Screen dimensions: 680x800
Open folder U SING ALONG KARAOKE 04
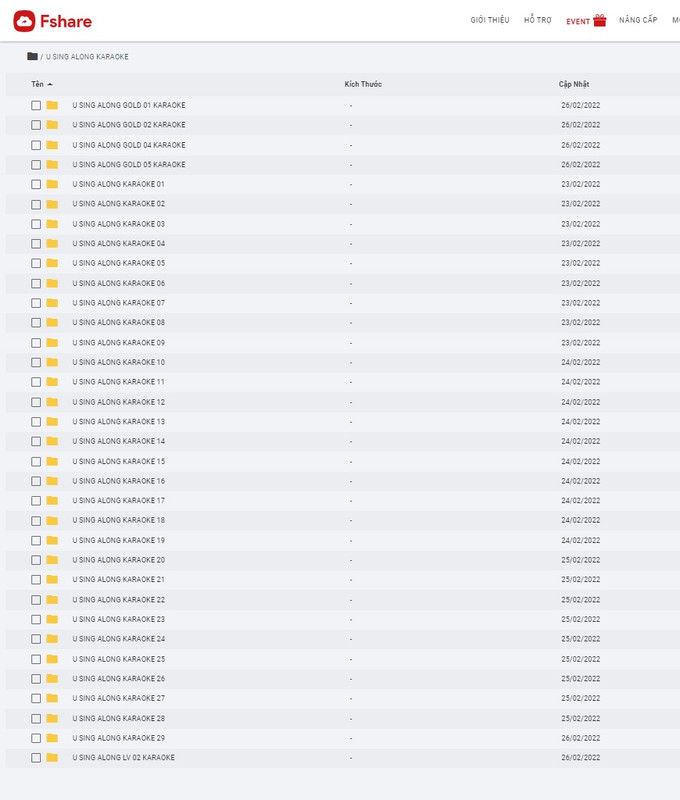click(118, 243)
